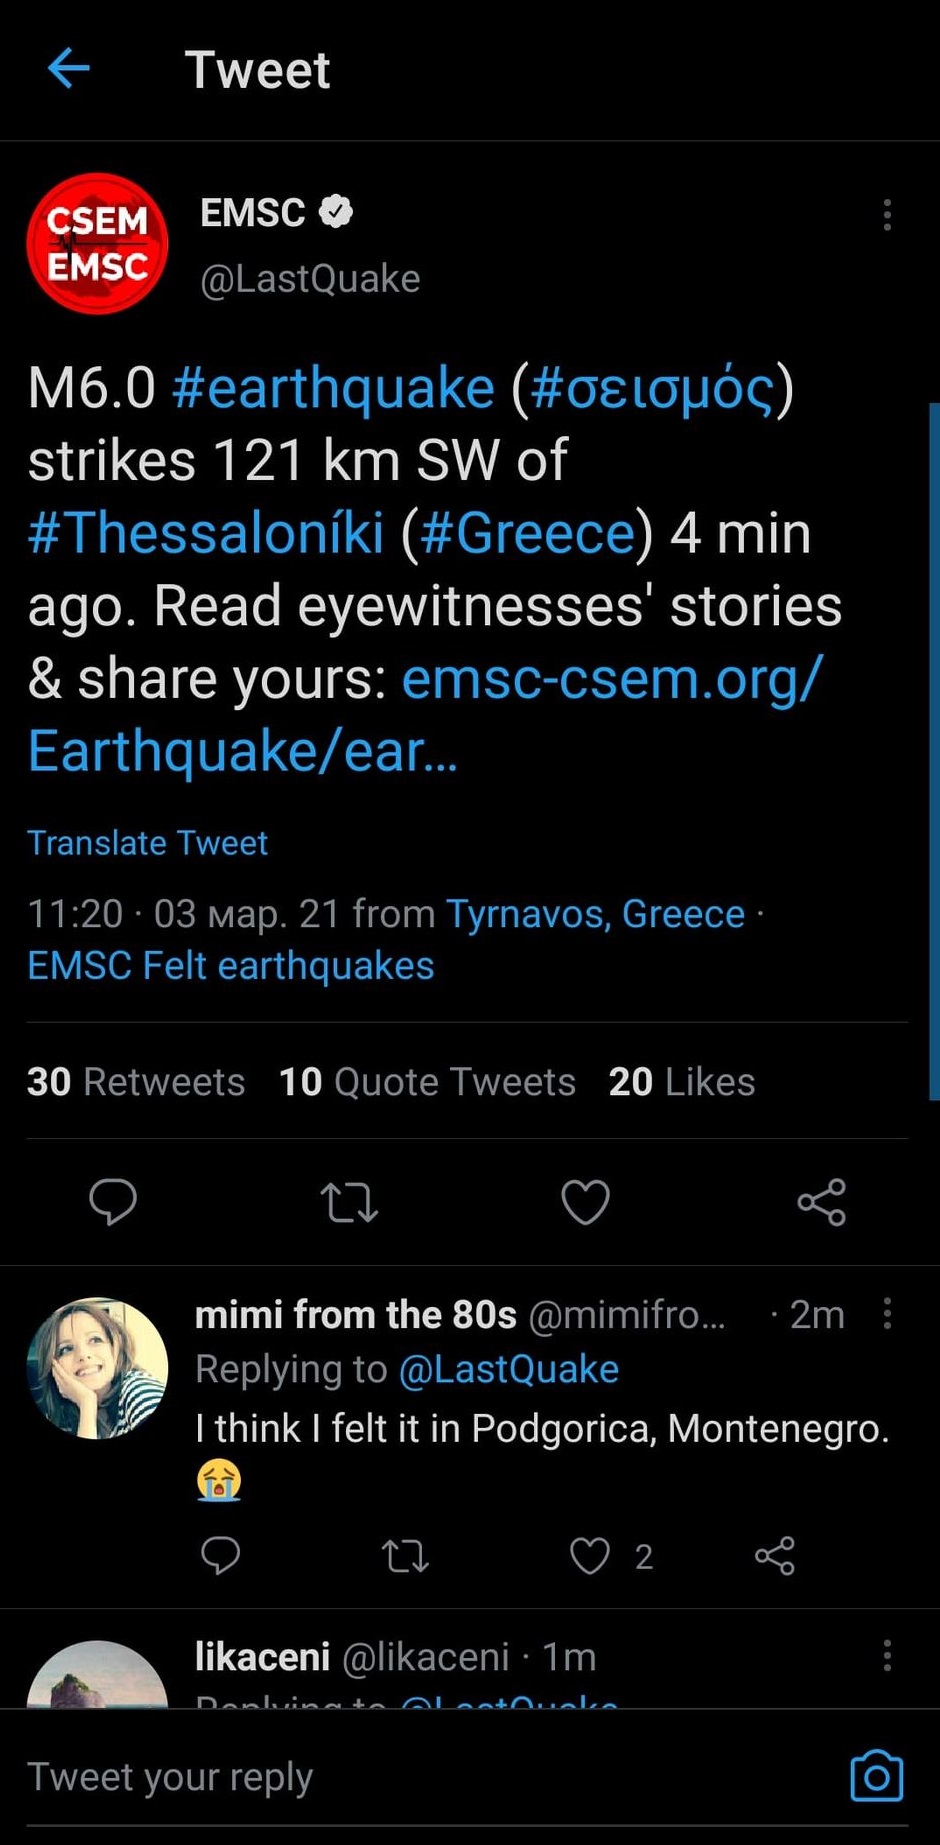Screen dimensions: 940x1845
Task: View the 30 Retweets list
Action: (x=136, y=1082)
